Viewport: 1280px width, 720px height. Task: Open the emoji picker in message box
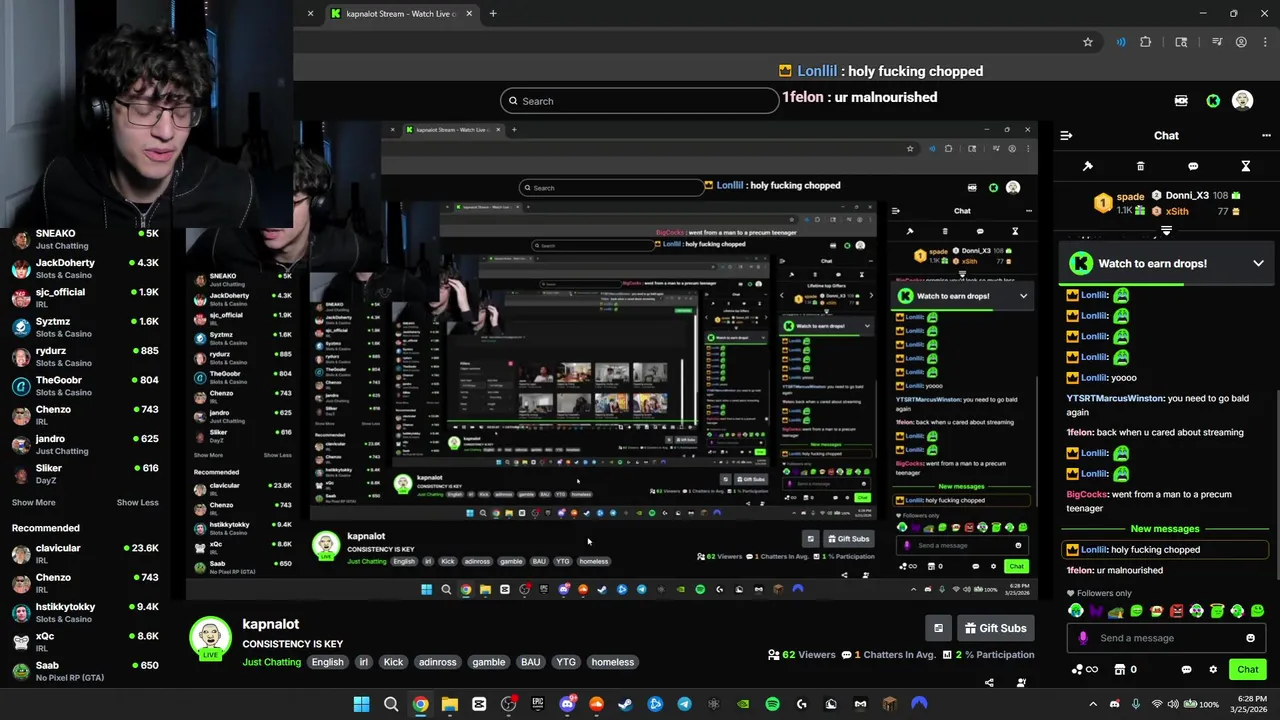point(1250,638)
